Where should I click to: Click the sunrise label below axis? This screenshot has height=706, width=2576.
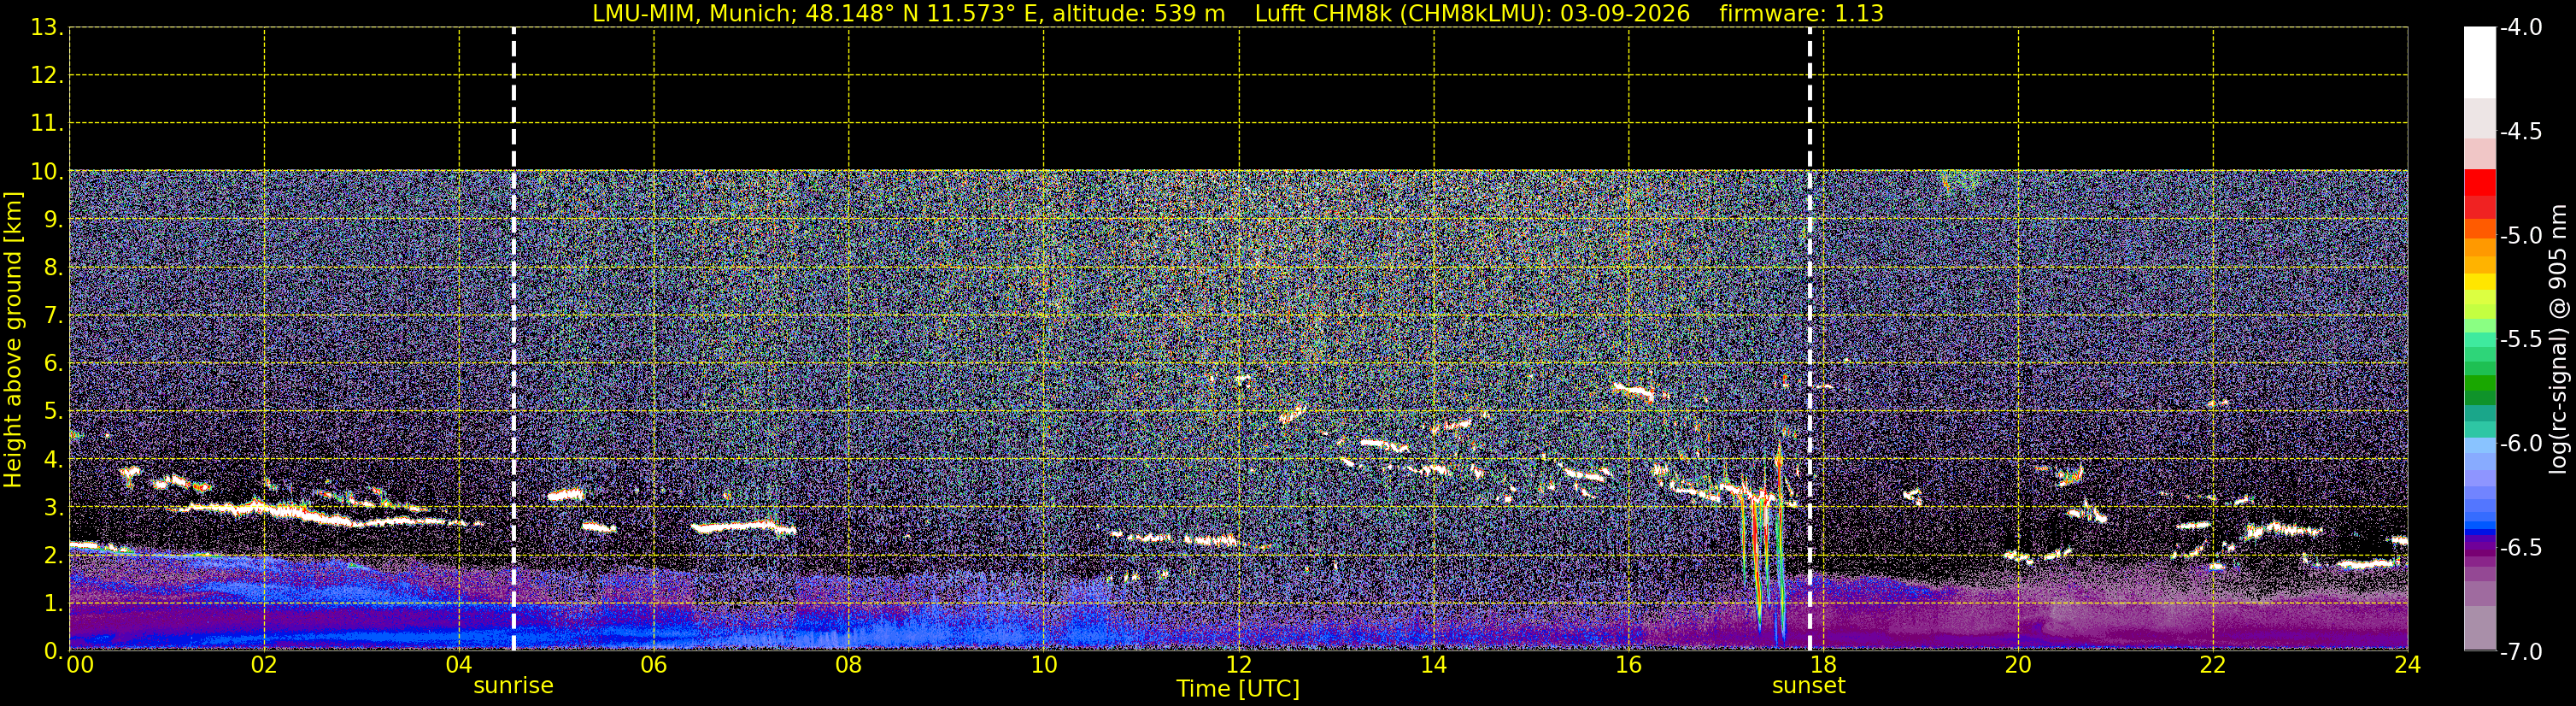point(513,686)
